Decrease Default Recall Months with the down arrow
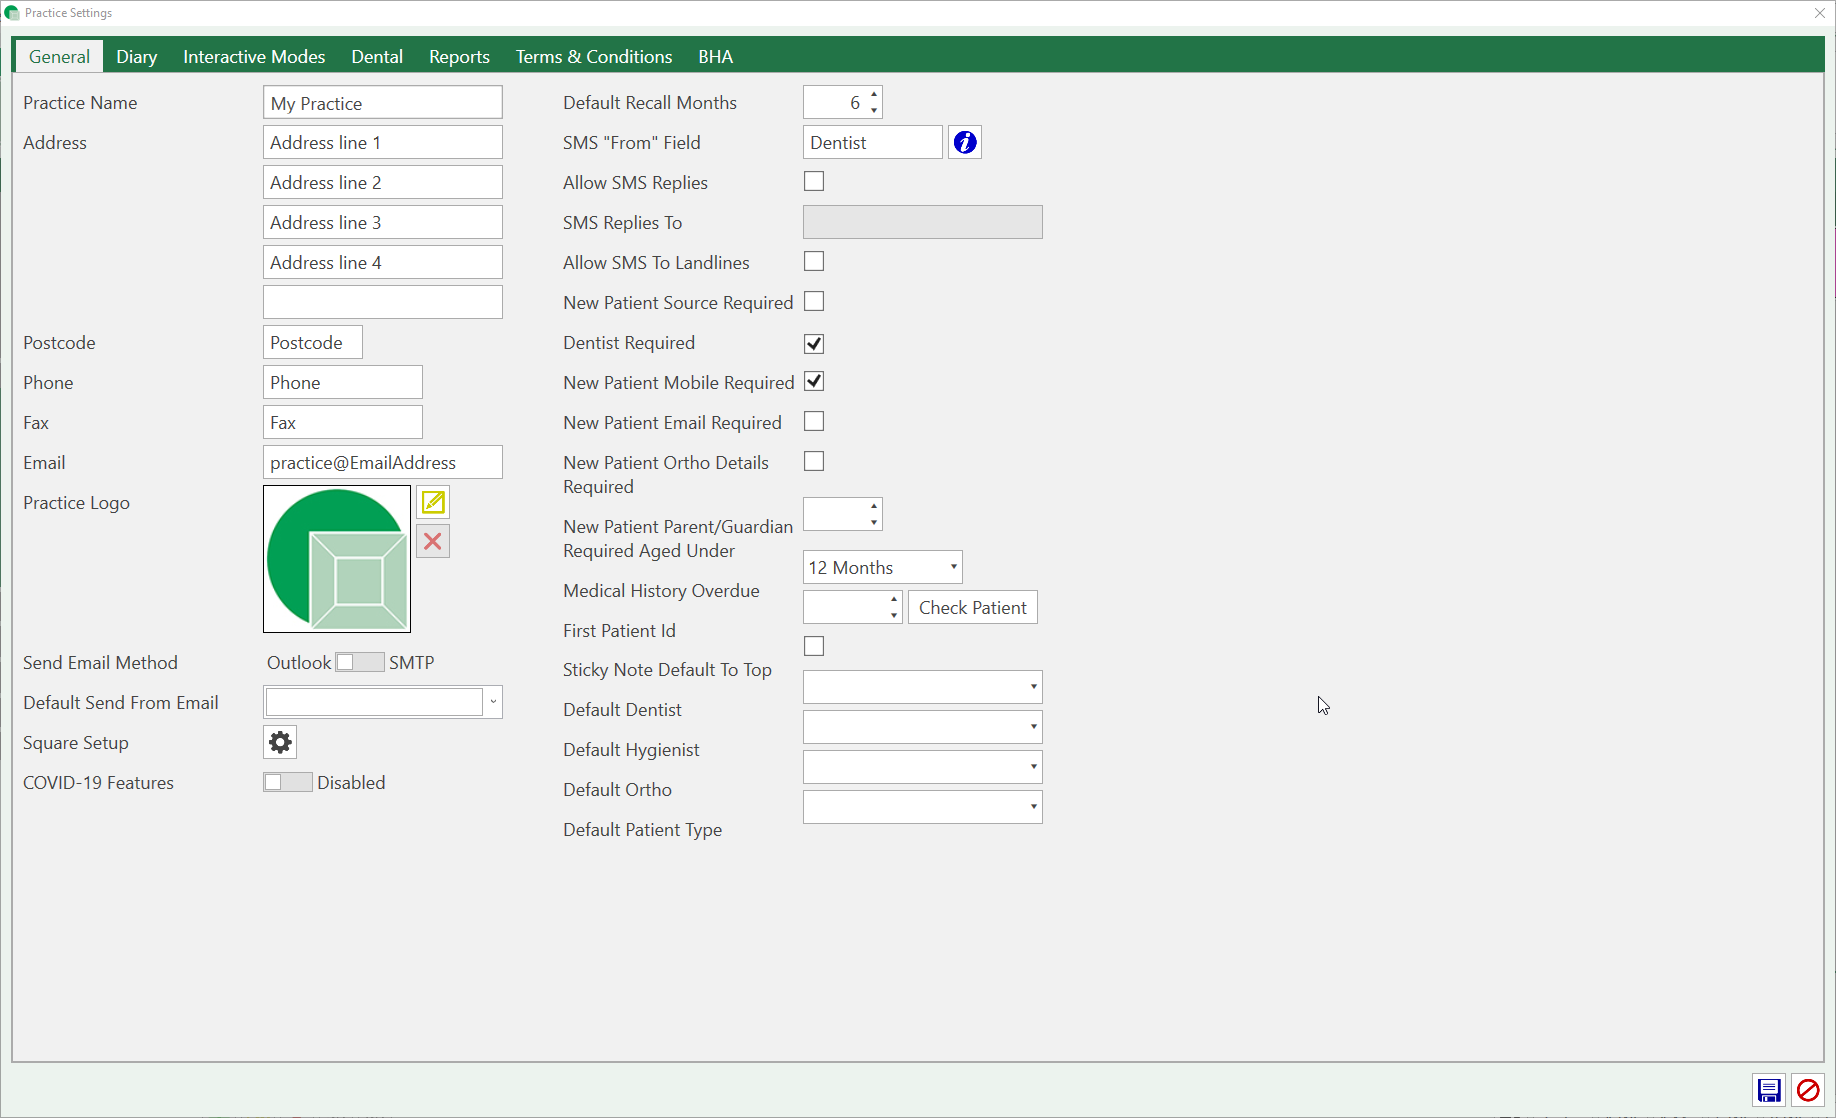The height and width of the screenshot is (1118, 1836). (x=874, y=110)
